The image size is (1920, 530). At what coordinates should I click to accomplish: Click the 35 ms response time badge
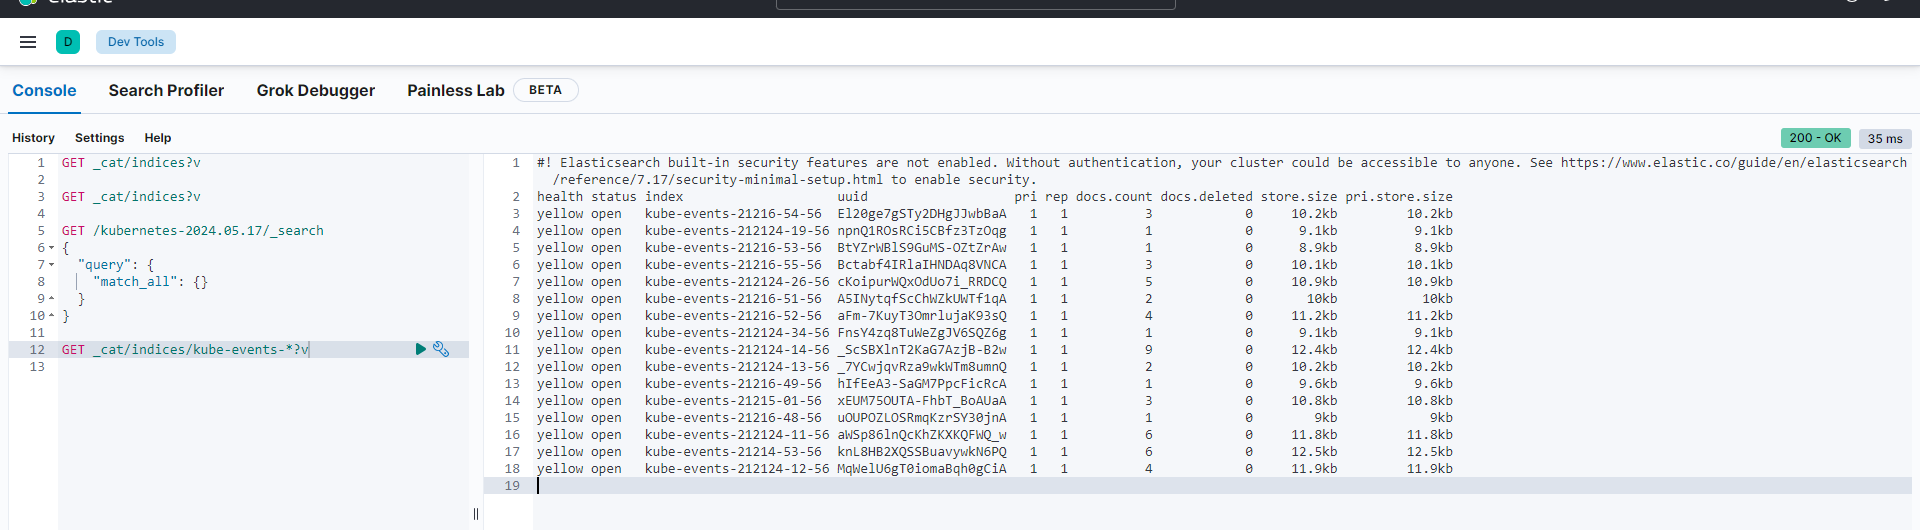[x=1885, y=139]
